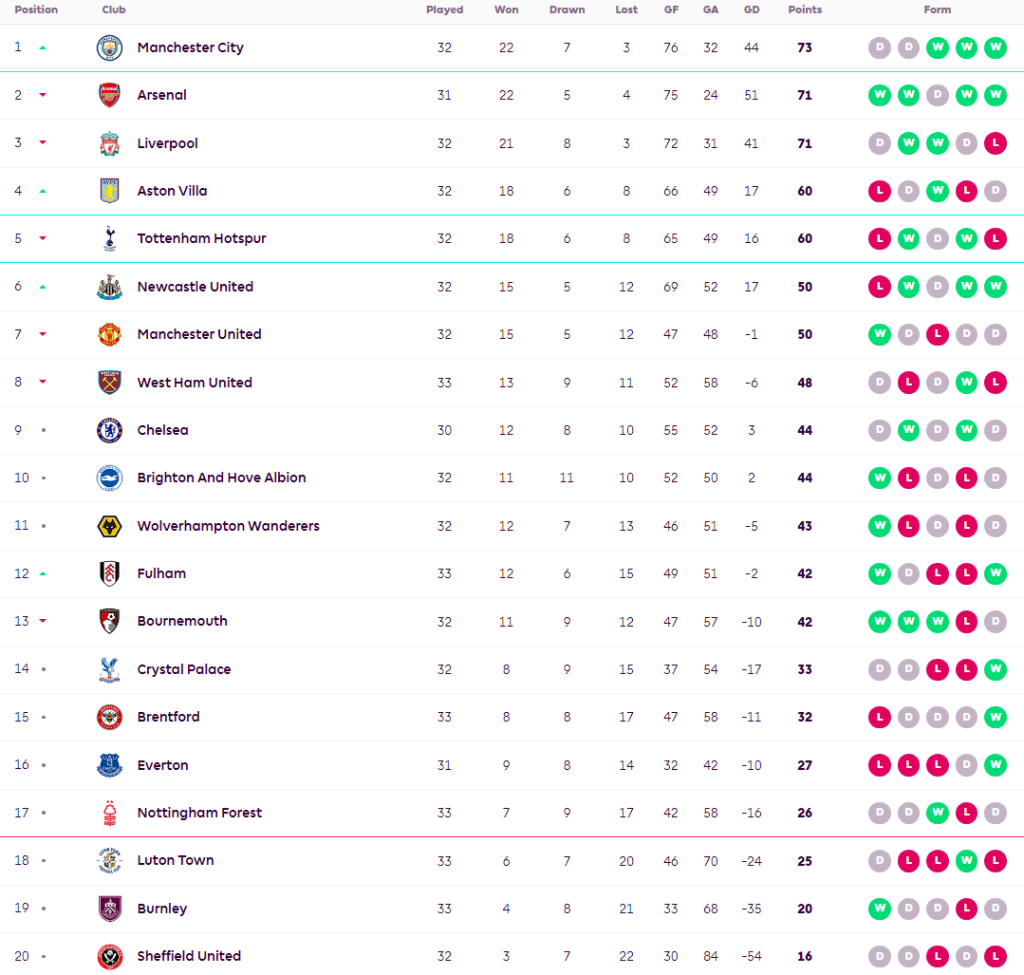Click the Points column header
Screen dimensions: 1024x975
pyautogui.click(x=804, y=10)
